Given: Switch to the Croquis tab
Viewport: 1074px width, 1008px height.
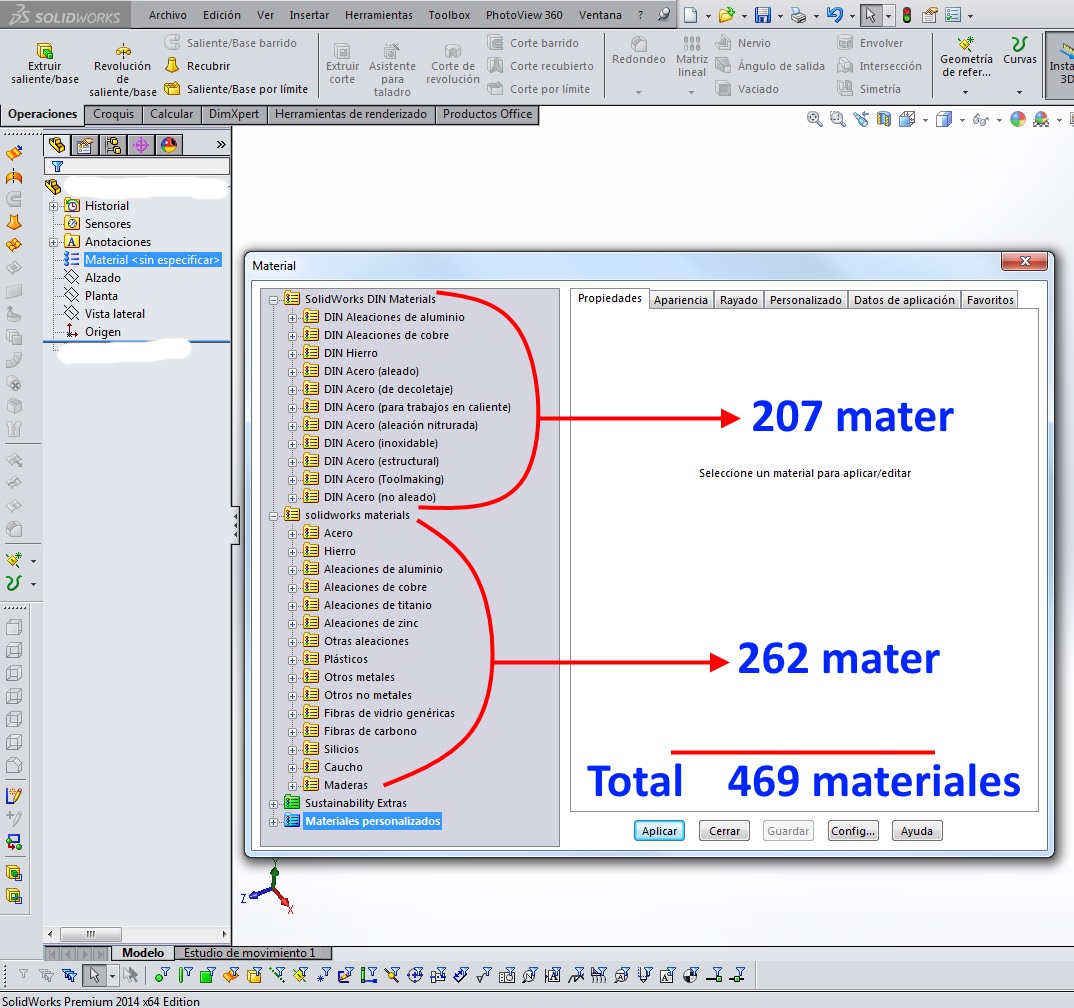Looking at the screenshot, I should [x=114, y=114].
